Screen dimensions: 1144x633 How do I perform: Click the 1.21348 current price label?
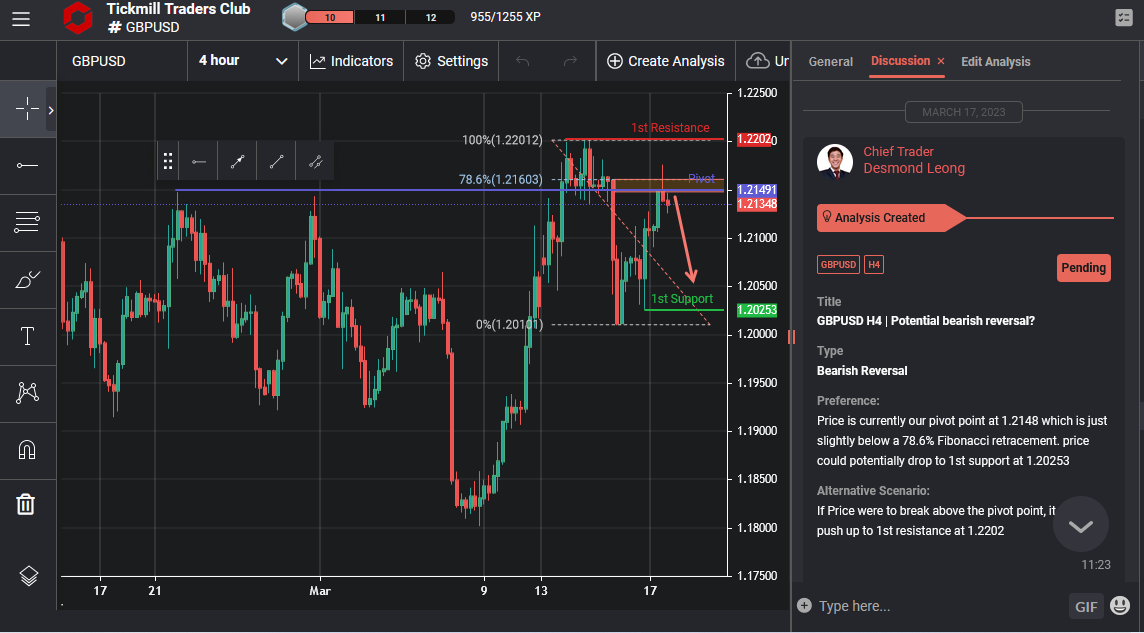(x=757, y=204)
